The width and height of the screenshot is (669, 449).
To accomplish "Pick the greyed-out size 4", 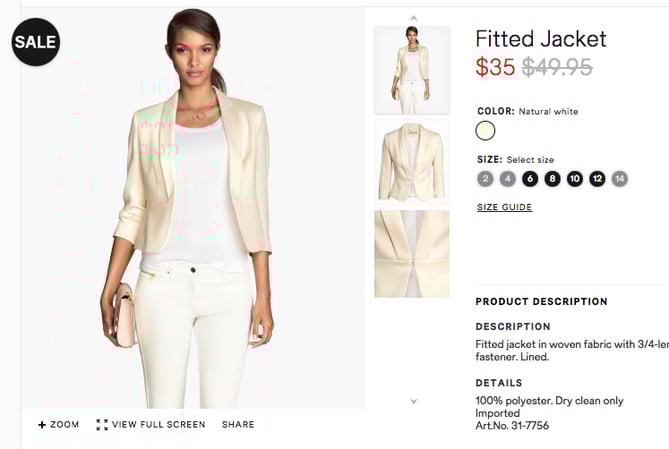I will click(508, 179).
